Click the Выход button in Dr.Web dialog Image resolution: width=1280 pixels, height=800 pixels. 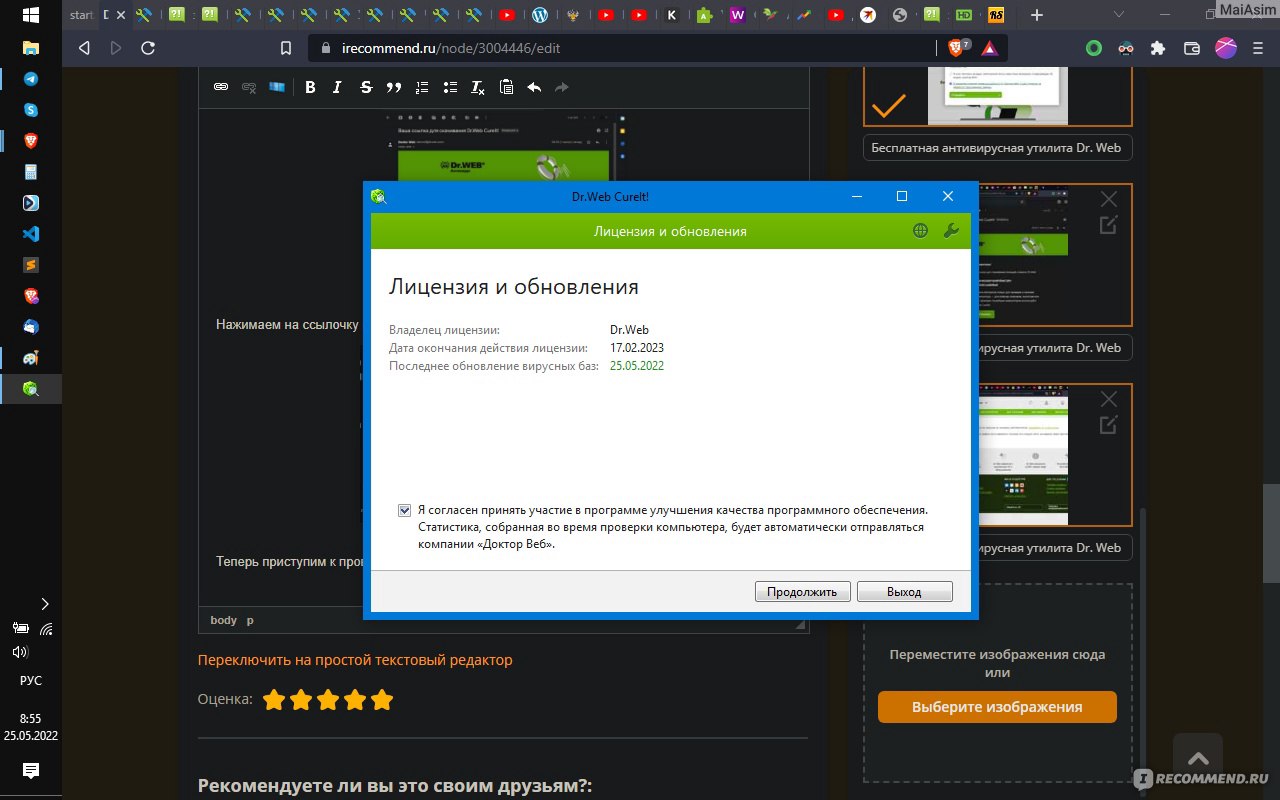(x=904, y=591)
